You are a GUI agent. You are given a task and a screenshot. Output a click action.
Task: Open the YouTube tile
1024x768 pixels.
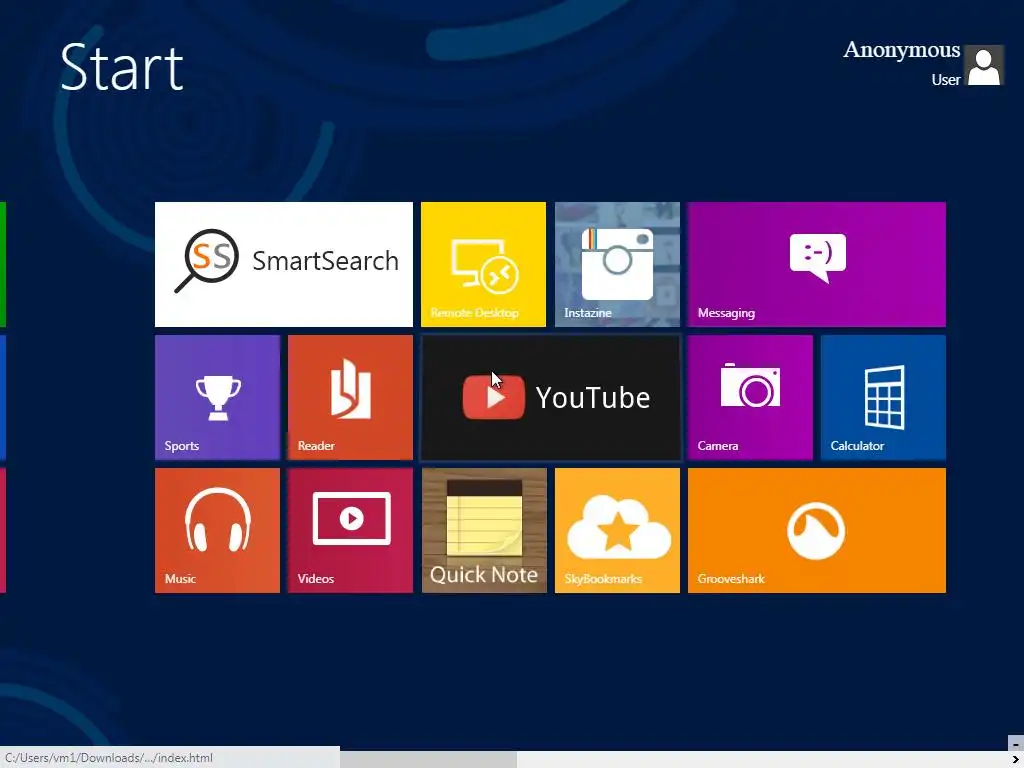pyautogui.click(x=551, y=397)
